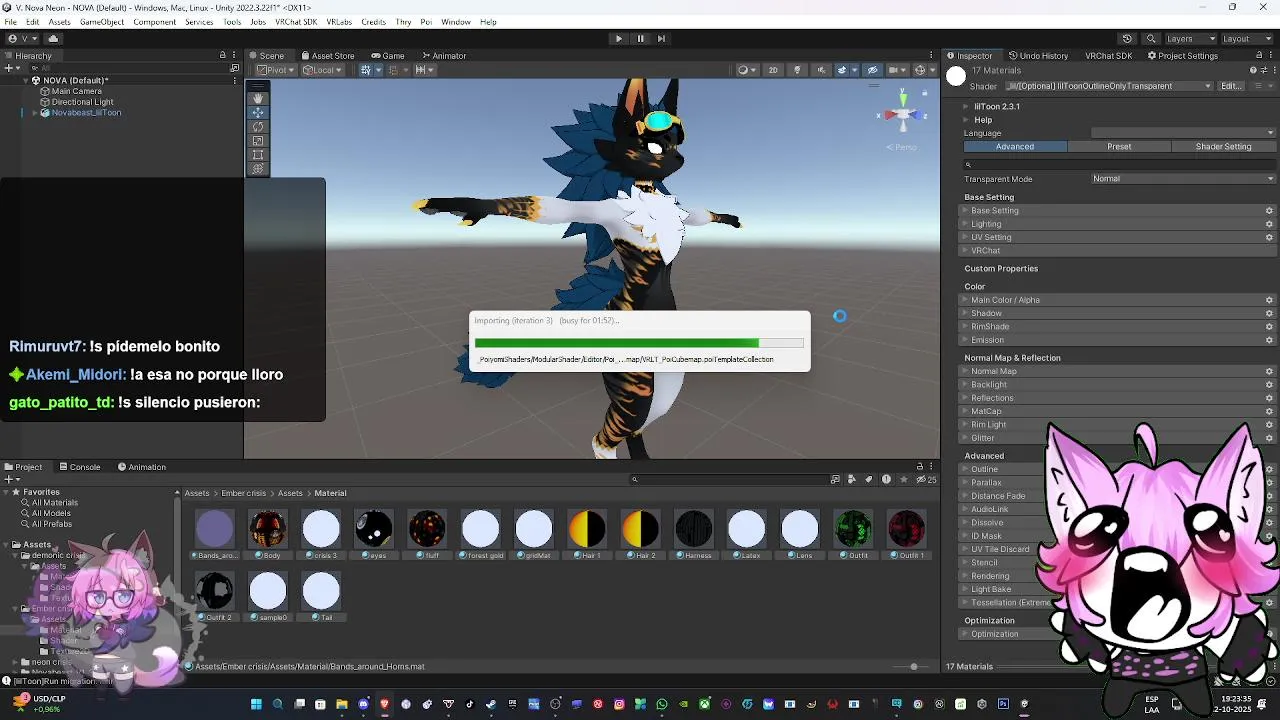Switch to the Animator tab

[x=444, y=56]
